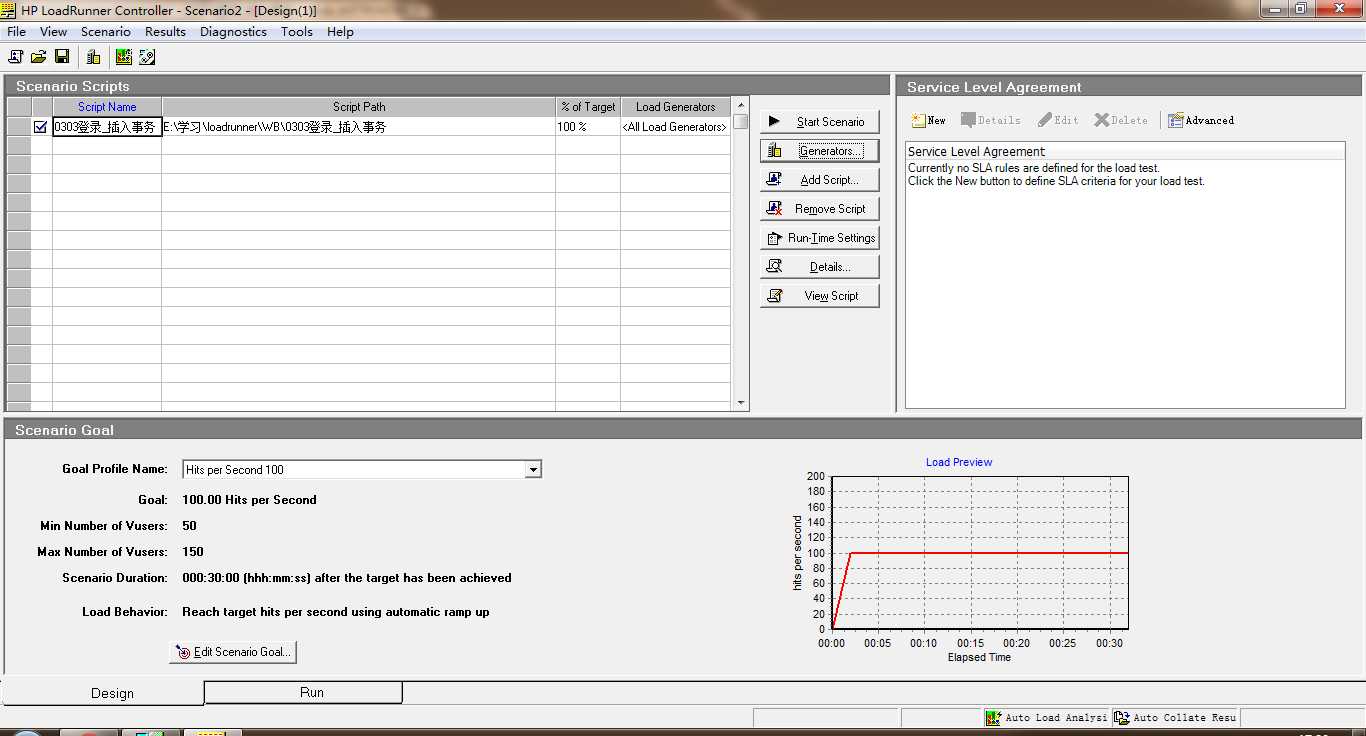Open the Goal Profile Name dropdown
1366x736 pixels.
tap(533, 469)
